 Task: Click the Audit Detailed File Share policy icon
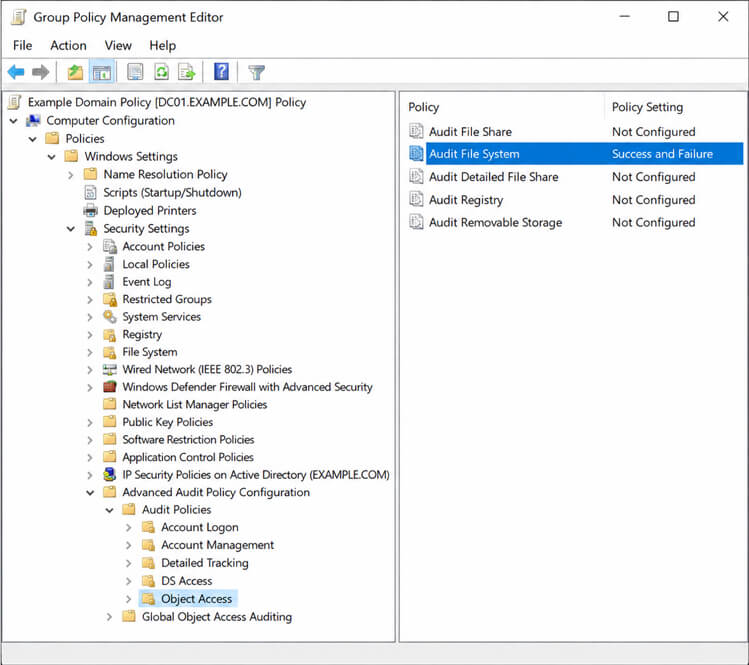click(416, 176)
